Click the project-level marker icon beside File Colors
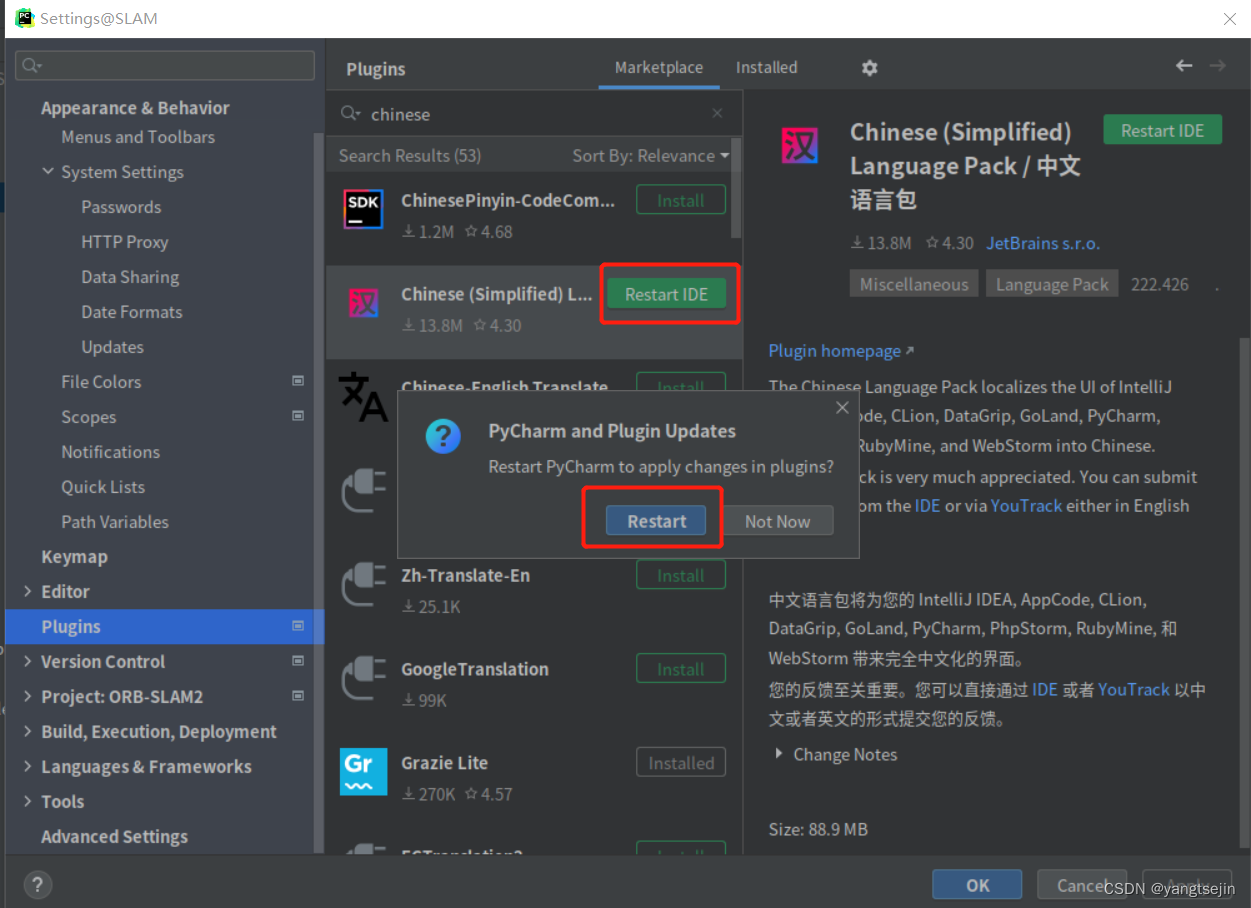Viewport: 1251px width, 908px height. click(x=297, y=381)
